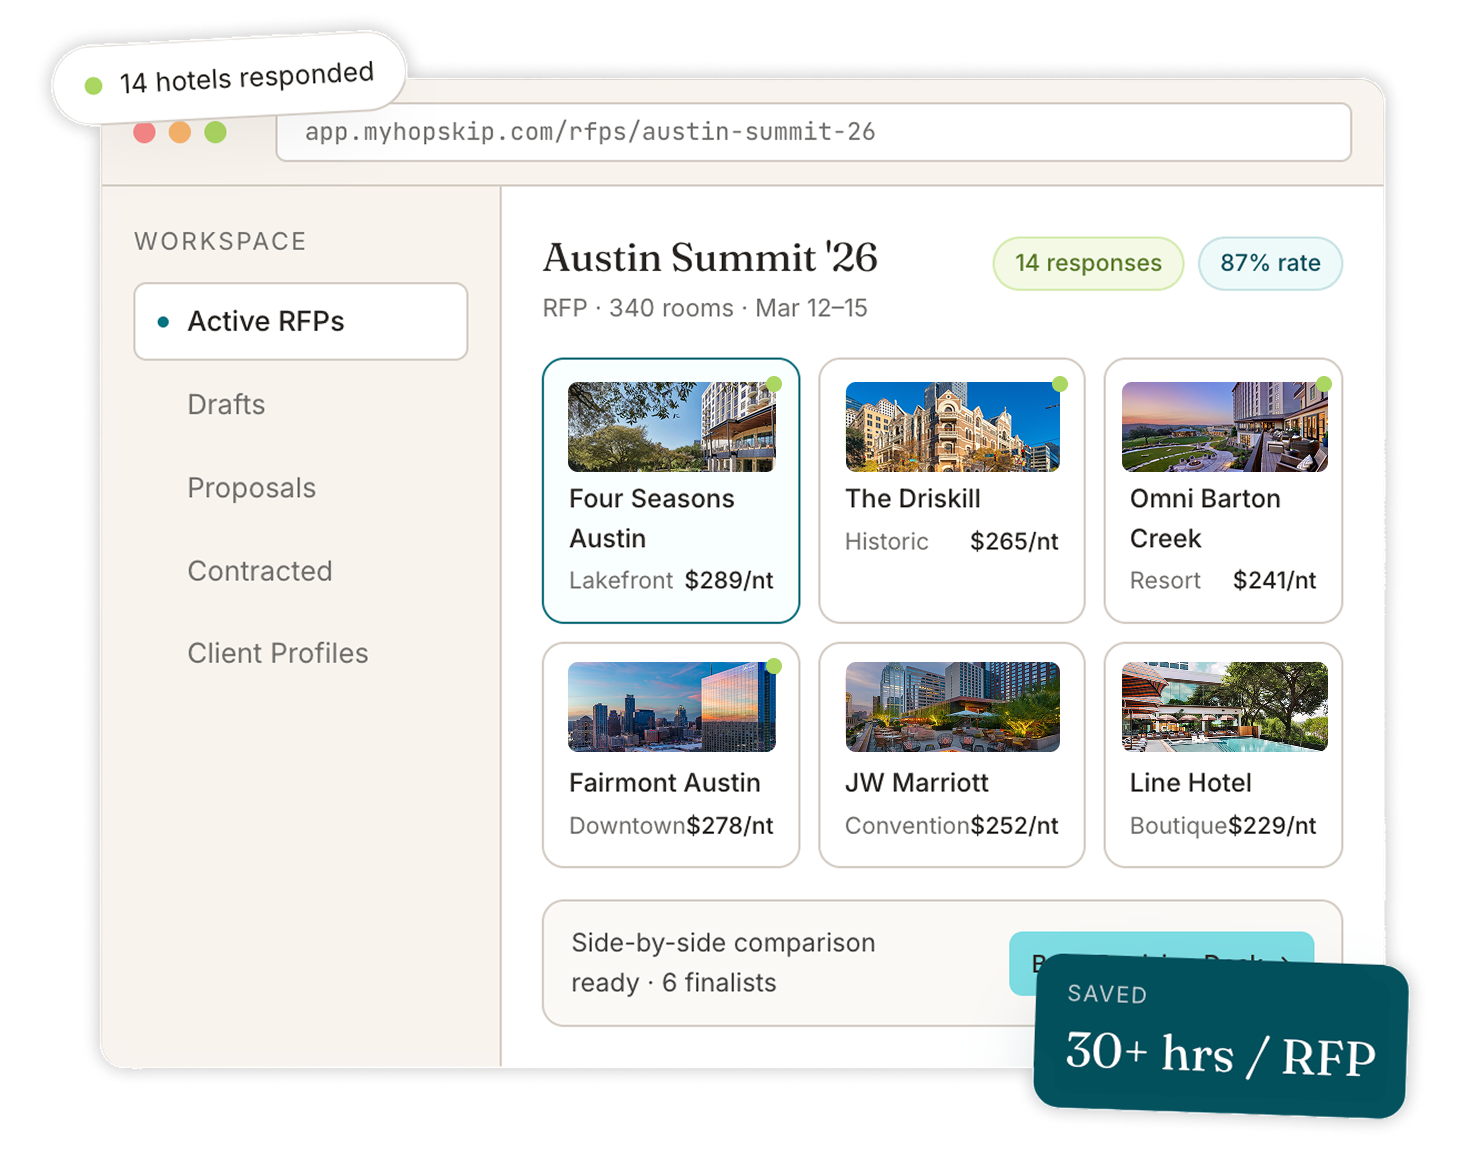Click the Convention tag on JW Marriott

908,825
